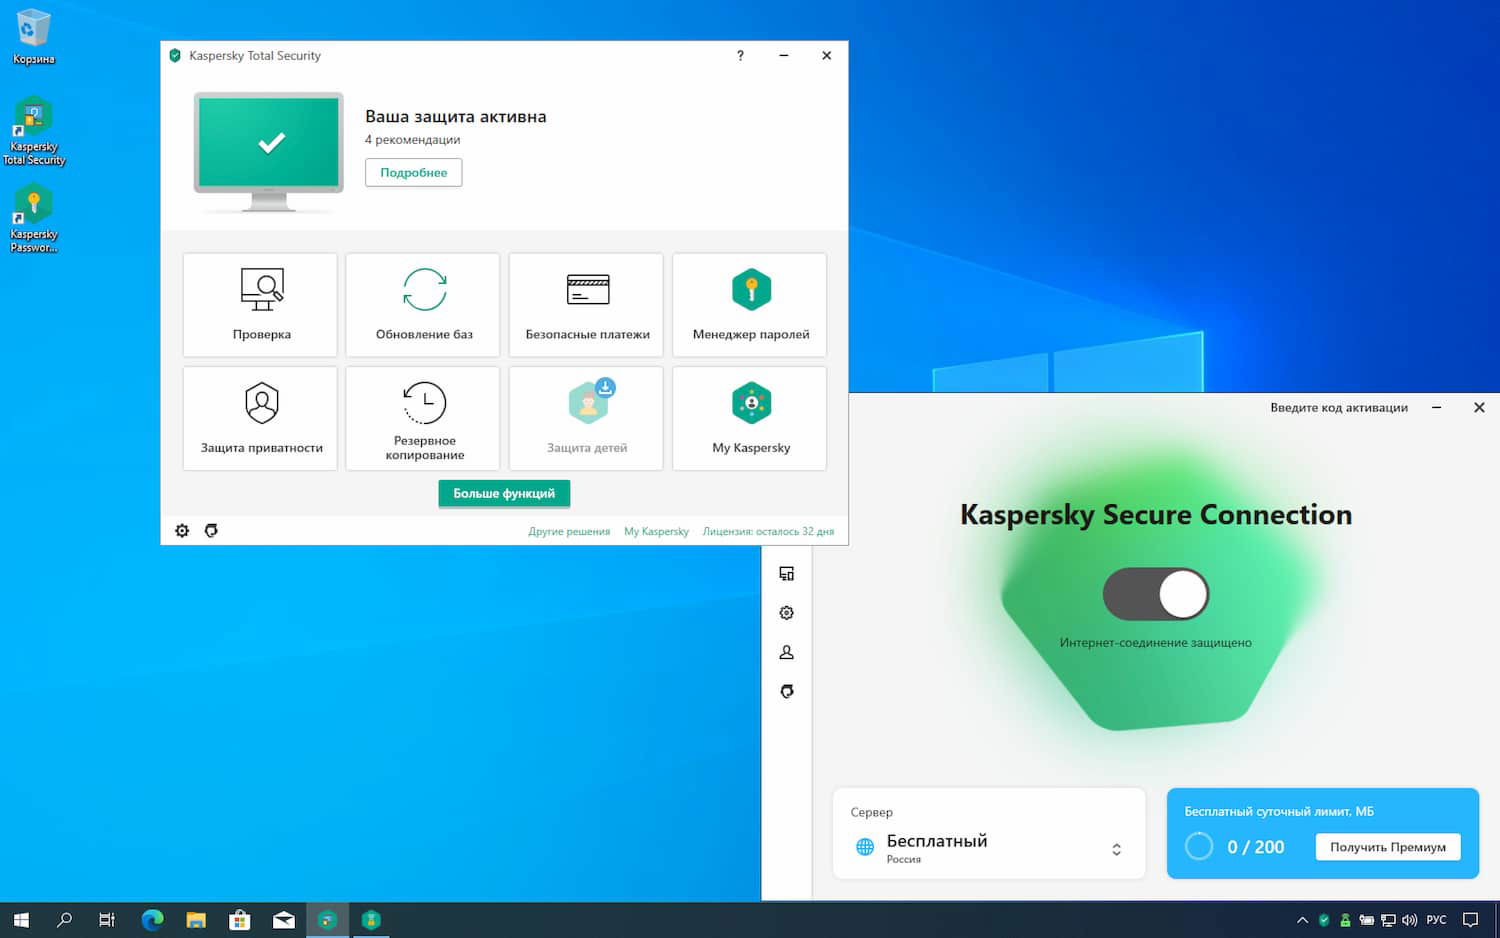This screenshot has height=938, width=1500.
Task: Open the network tray icon
Action: pyautogui.click(x=1388, y=920)
